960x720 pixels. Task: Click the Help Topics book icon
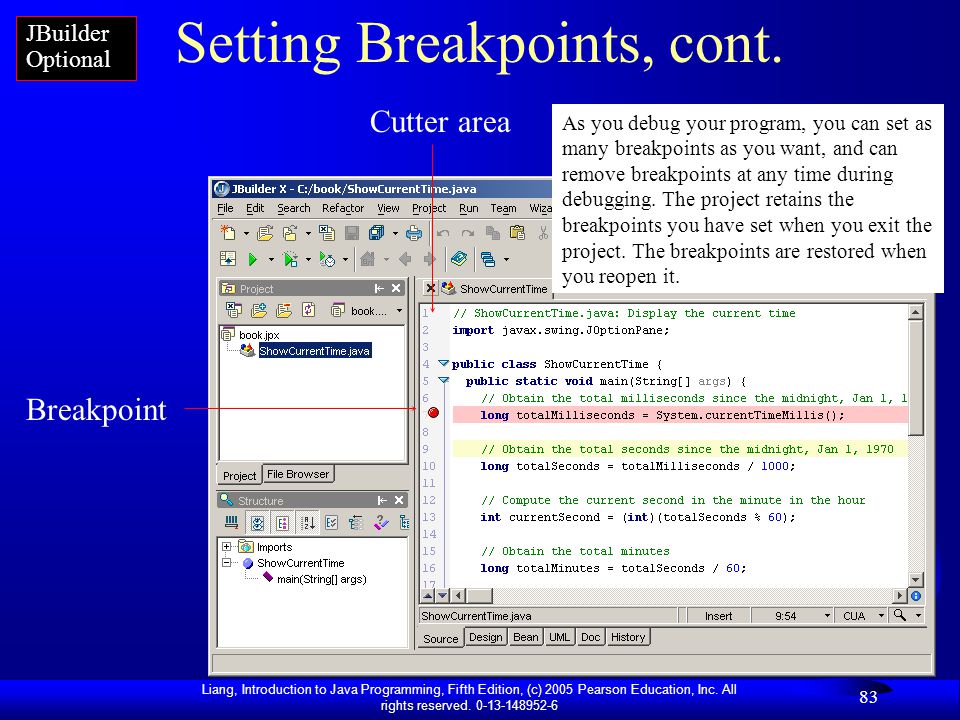[x=459, y=259]
